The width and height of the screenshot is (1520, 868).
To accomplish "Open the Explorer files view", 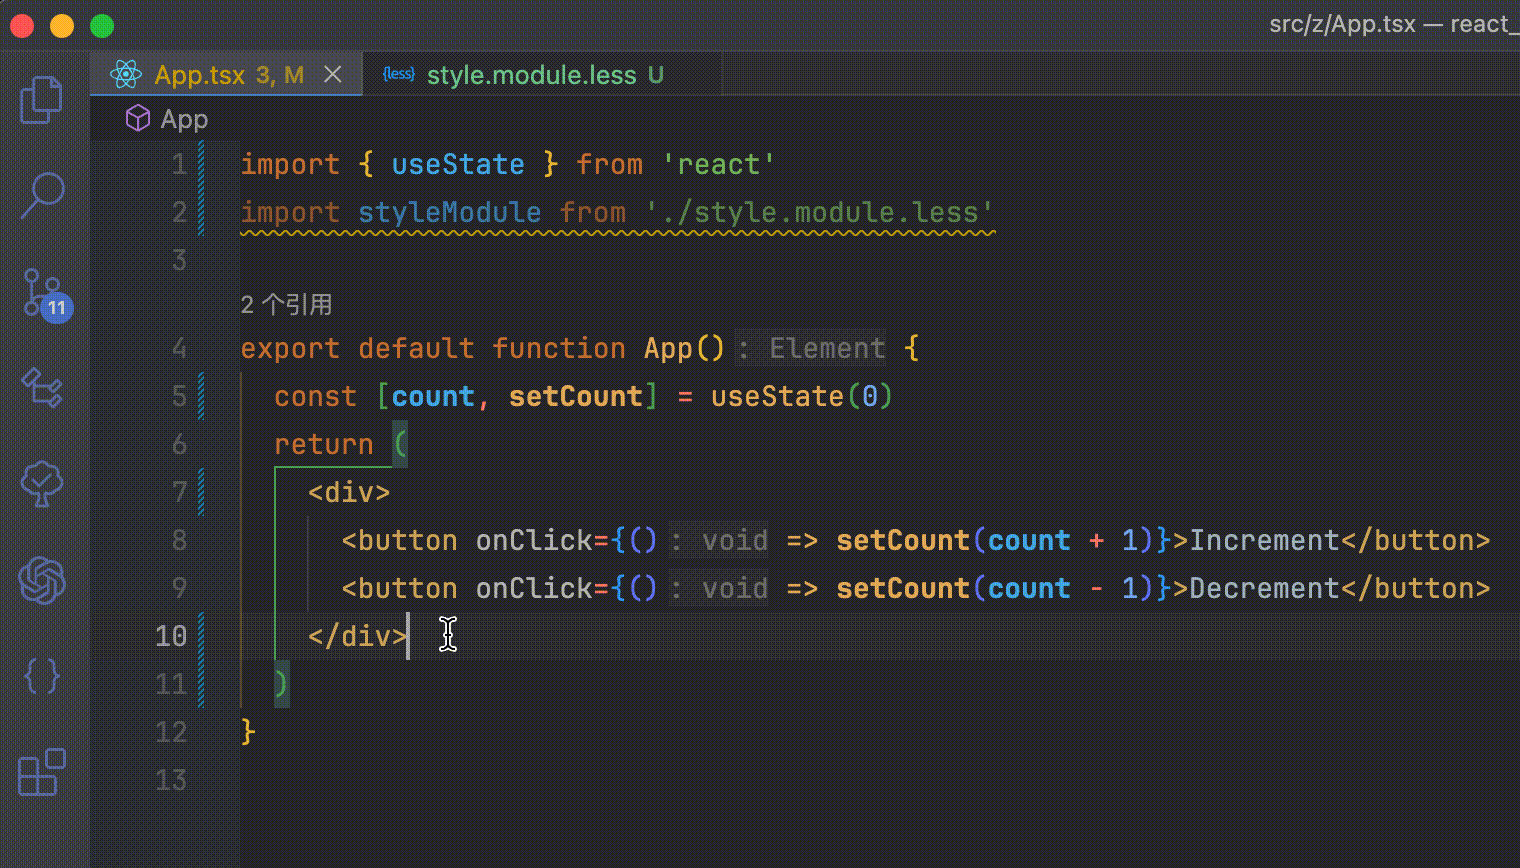I will pyautogui.click(x=42, y=100).
